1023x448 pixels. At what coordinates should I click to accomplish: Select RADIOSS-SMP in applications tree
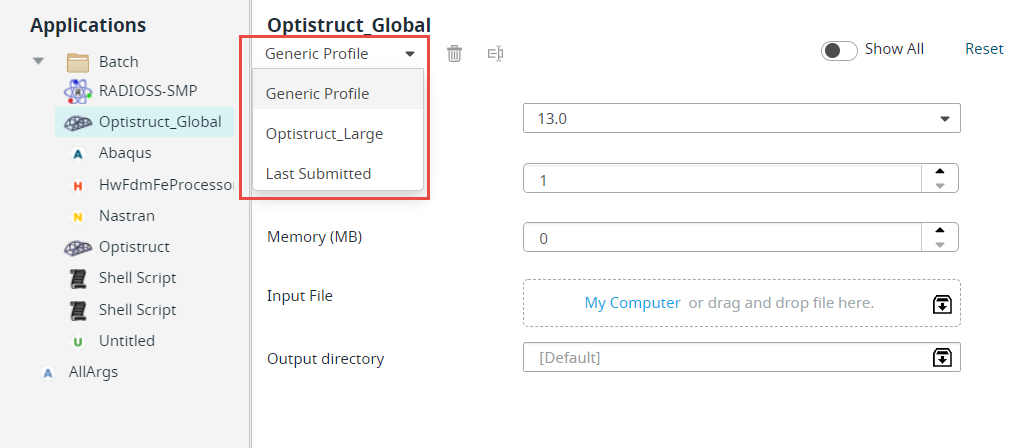coord(148,90)
